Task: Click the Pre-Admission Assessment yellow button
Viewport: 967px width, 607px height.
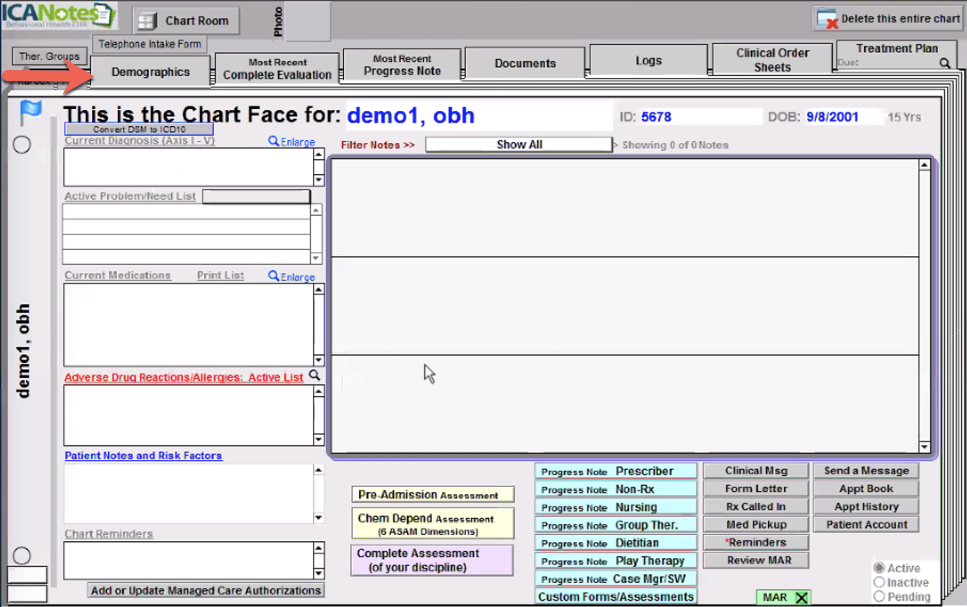Action: coord(432,495)
